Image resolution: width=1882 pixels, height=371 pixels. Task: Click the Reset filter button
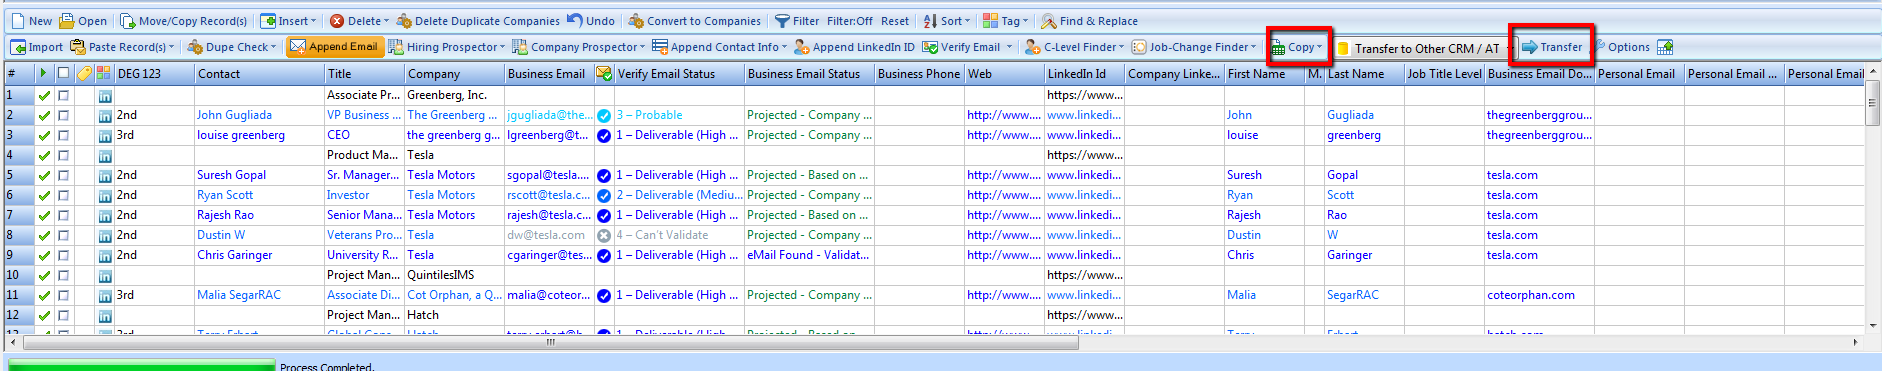tap(895, 21)
